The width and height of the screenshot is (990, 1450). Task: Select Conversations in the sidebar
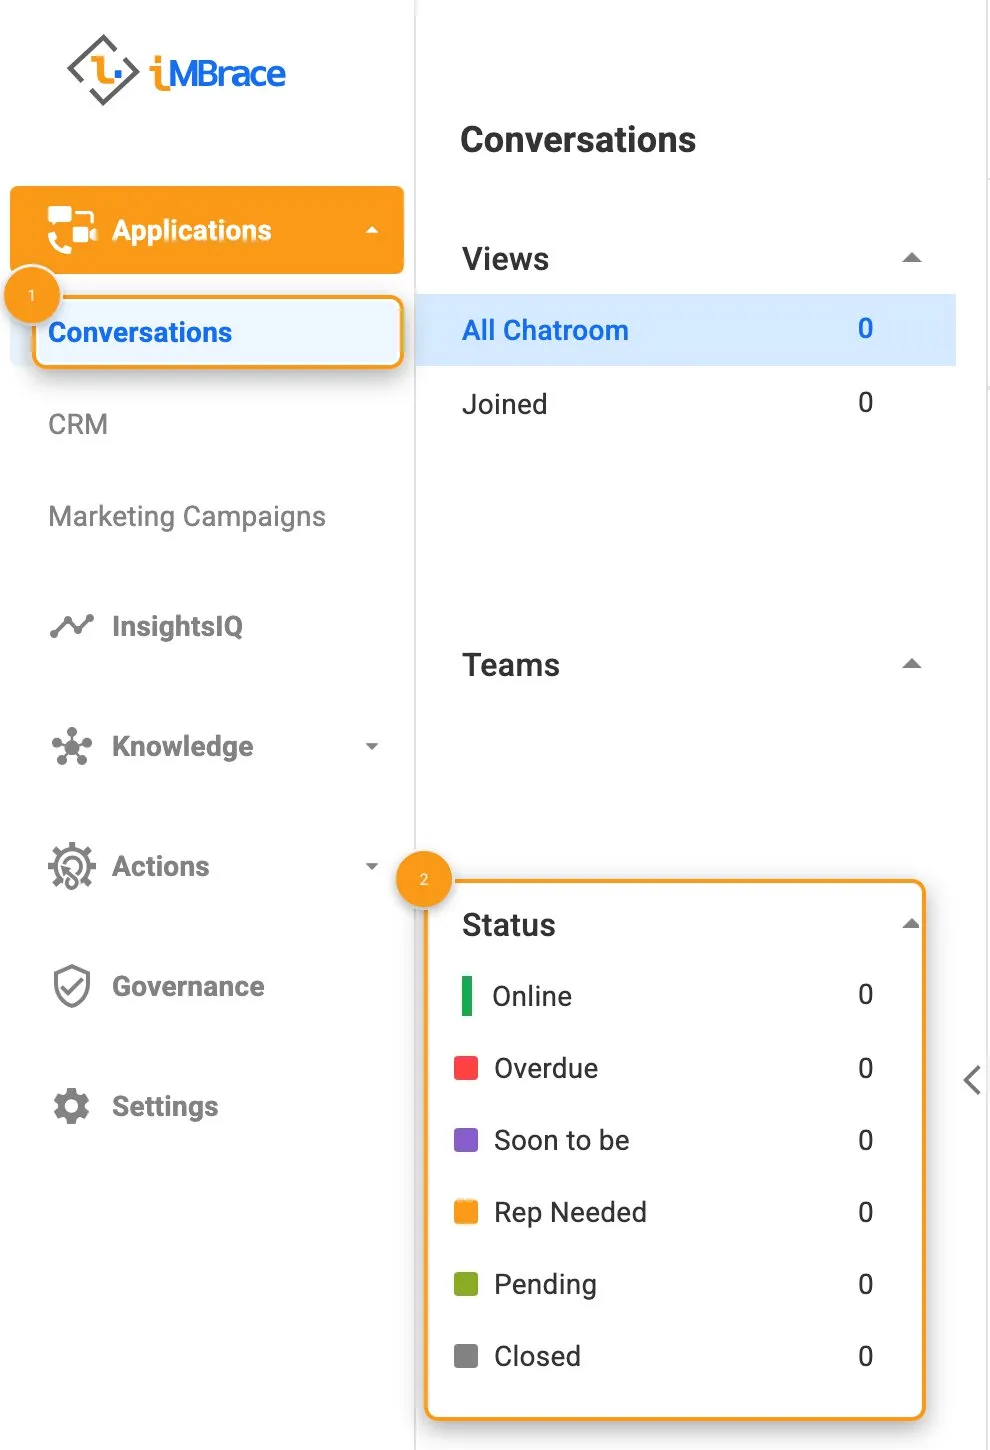click(218, 332)
